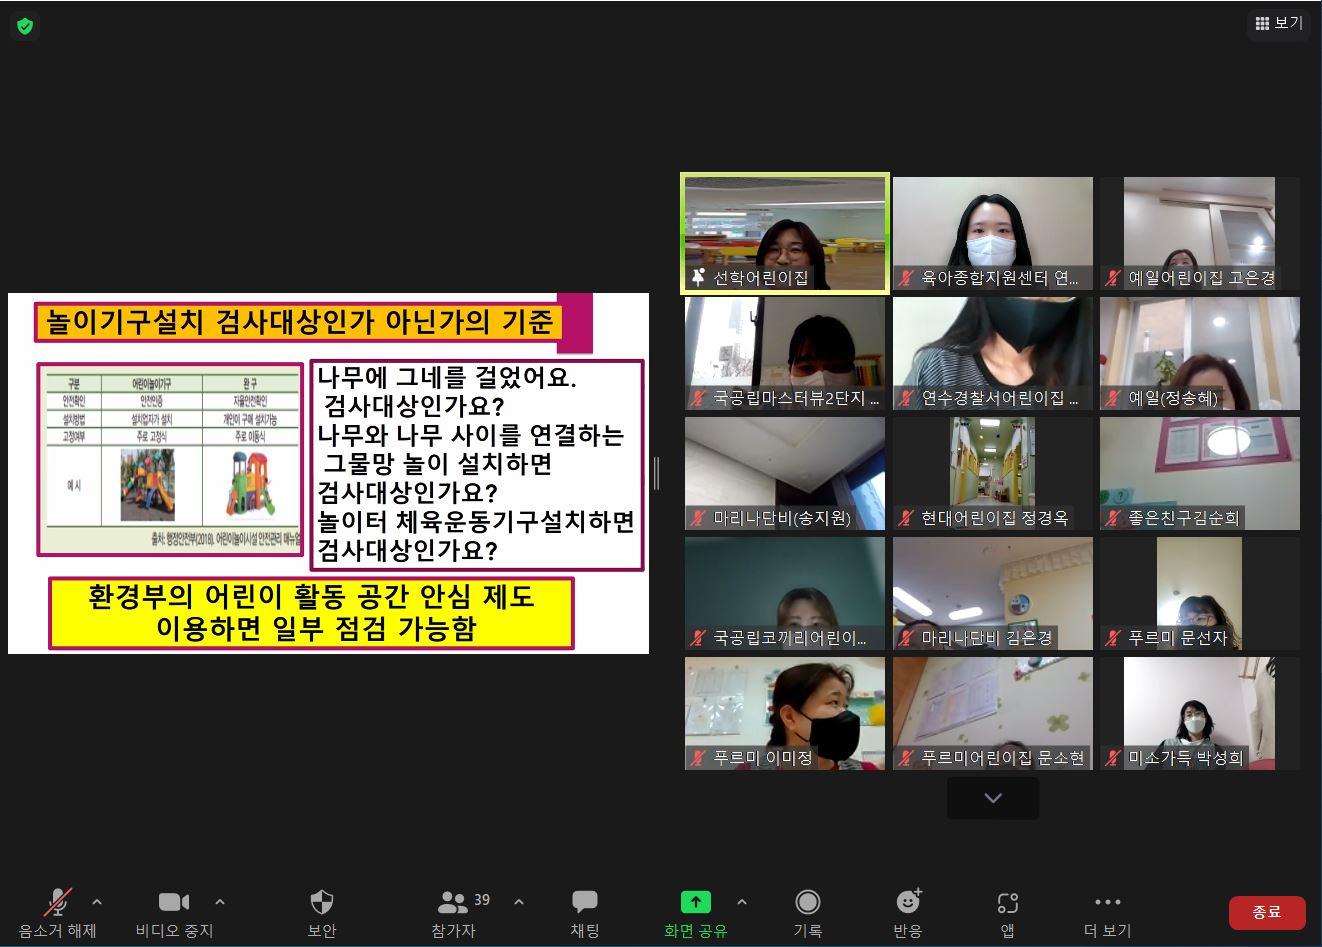
Task: Stop video with 비디오 중지 camera icon
Action: pos(174,902)
